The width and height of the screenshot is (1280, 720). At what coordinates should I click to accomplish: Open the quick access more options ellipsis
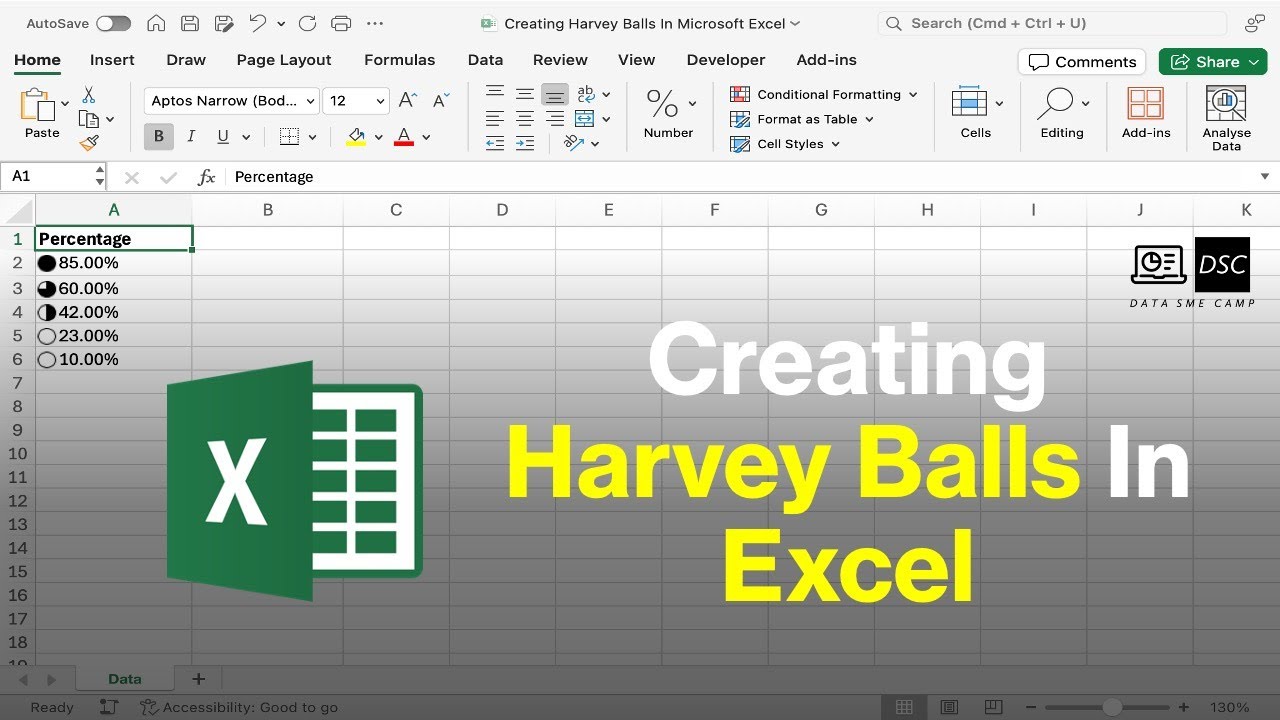click(375, 23)
